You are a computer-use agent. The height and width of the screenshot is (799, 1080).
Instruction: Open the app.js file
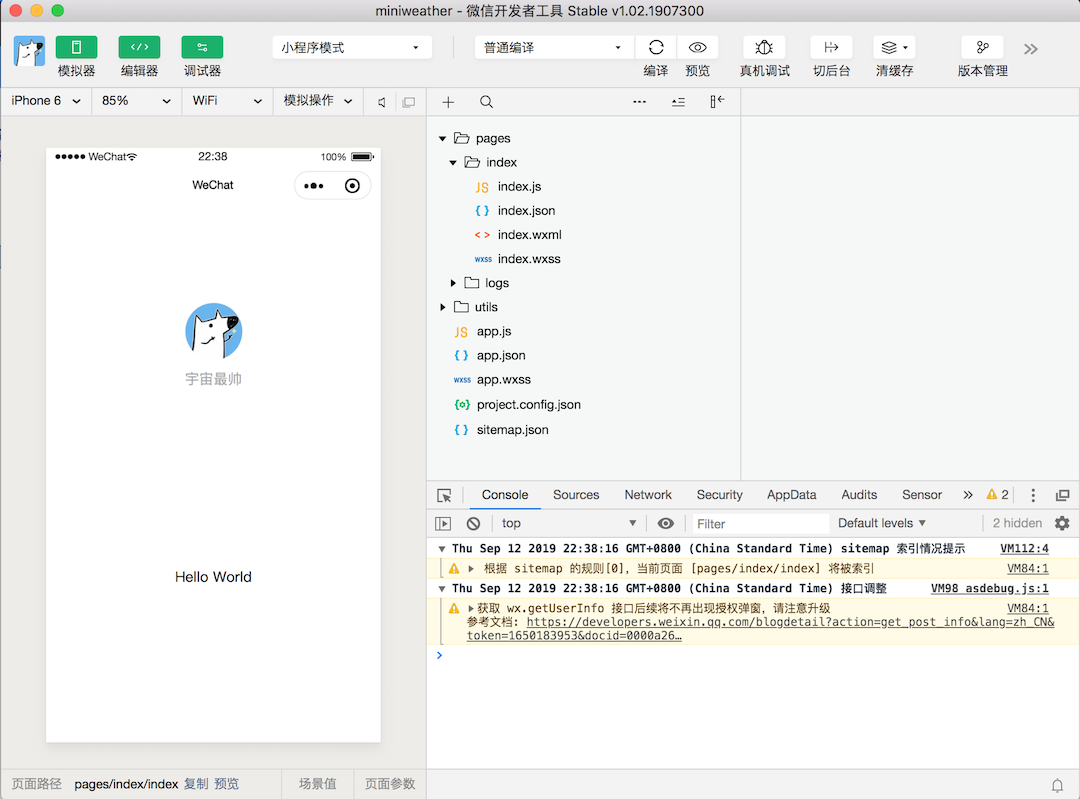click(x=494, y=331)
